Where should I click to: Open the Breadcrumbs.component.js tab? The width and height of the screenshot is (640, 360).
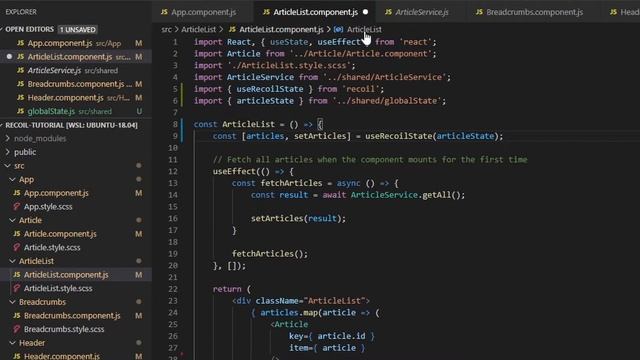click(534, 12)
